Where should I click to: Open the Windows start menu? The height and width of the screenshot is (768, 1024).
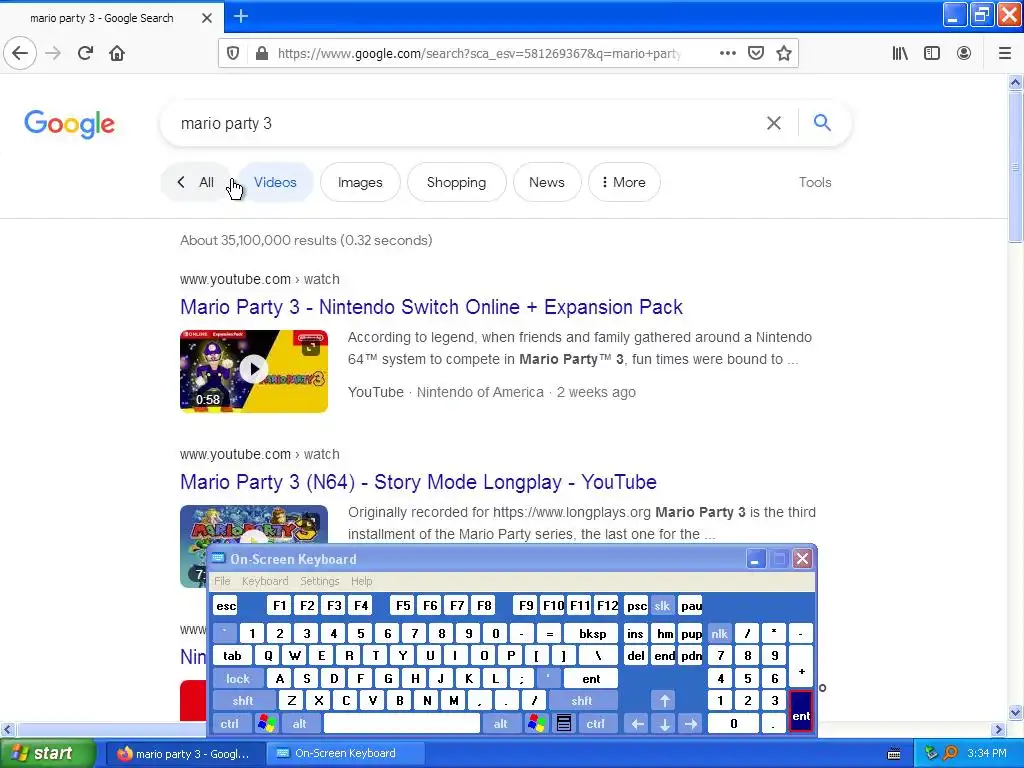point(48,753)
